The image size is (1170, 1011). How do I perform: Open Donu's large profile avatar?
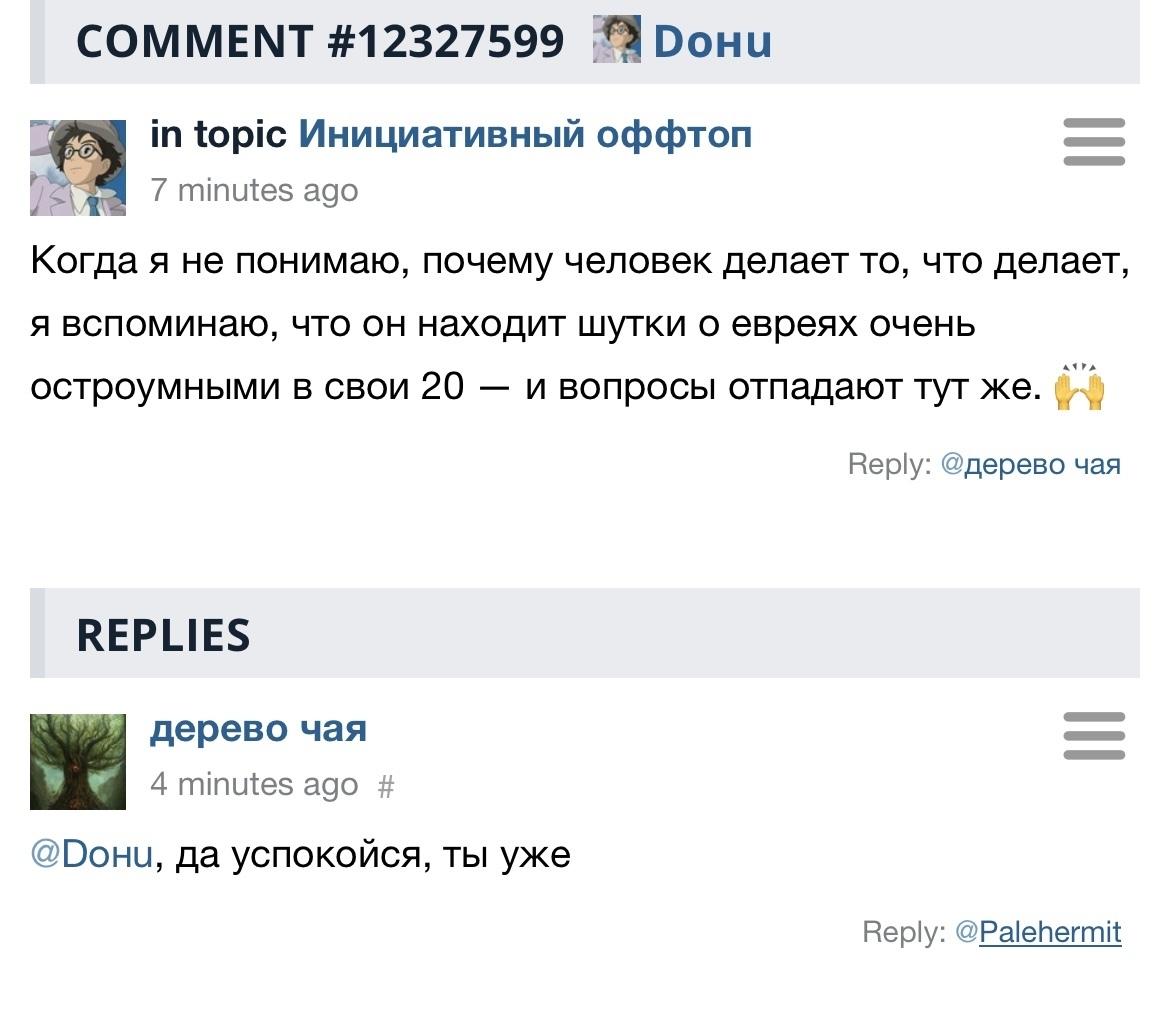[x=78, y=168]
